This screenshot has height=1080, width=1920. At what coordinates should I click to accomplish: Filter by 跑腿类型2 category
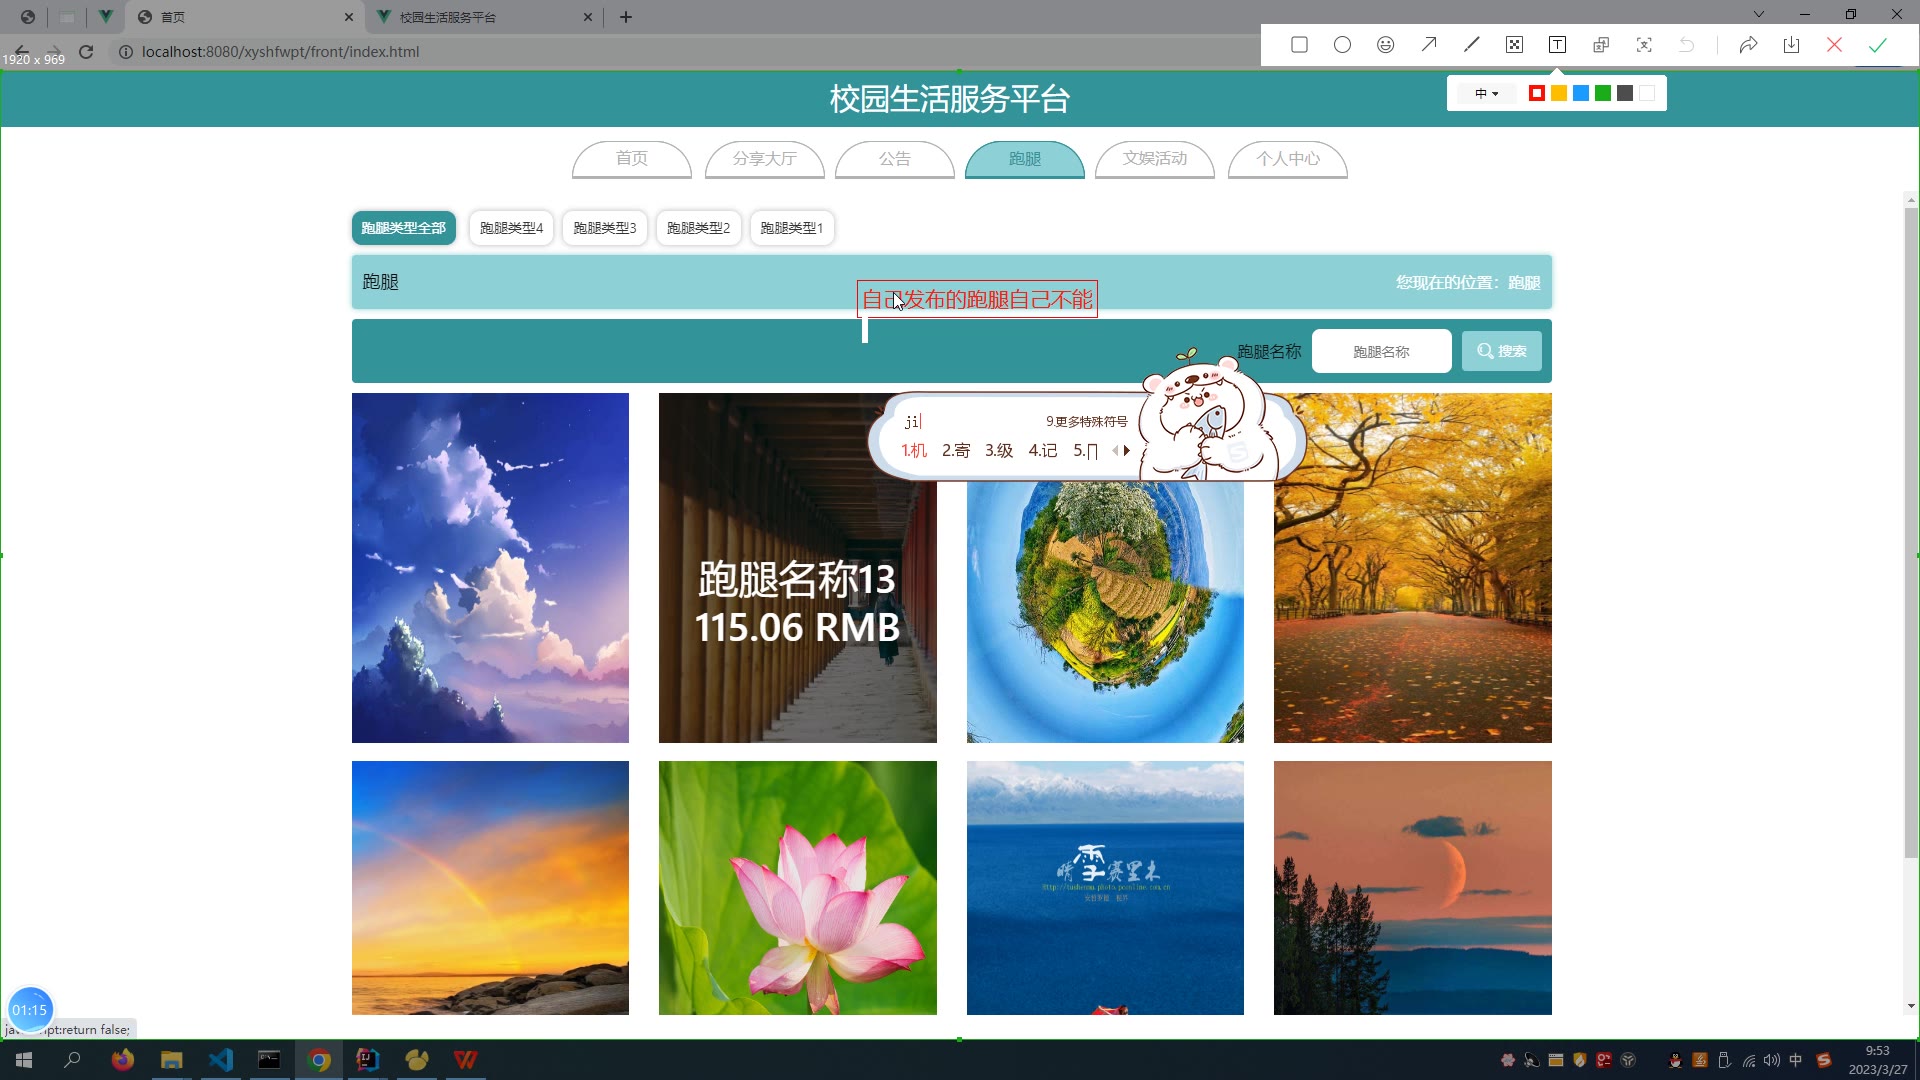point(698,228)
